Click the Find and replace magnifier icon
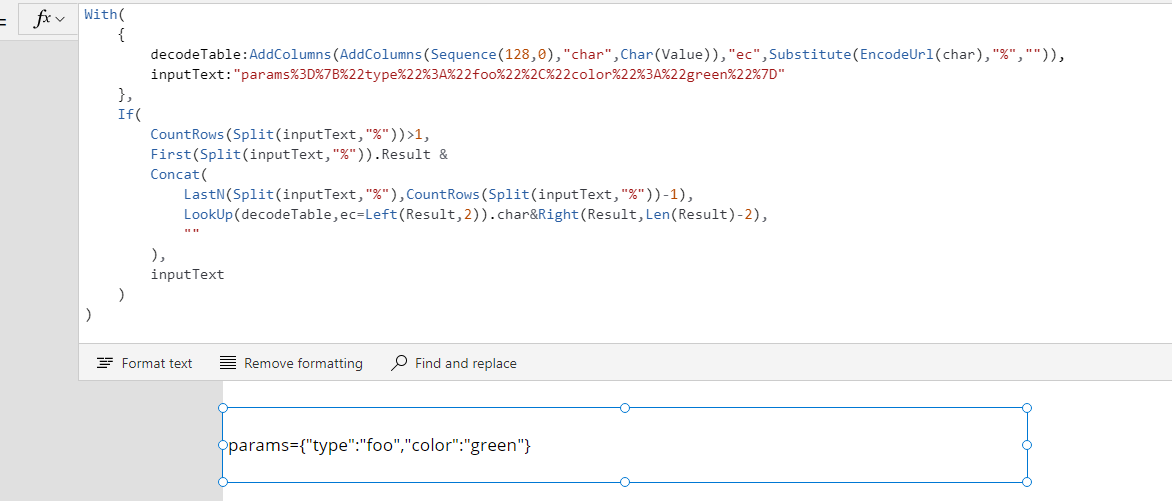This screenshot has width=1172, height=501. 399,363
